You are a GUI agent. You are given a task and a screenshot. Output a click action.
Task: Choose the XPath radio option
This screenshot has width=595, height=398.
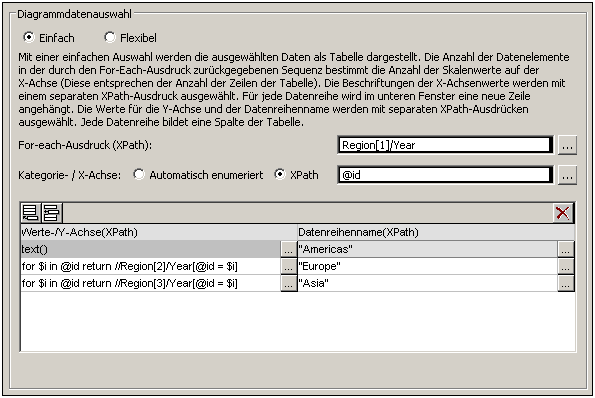[x=280, y=175]
